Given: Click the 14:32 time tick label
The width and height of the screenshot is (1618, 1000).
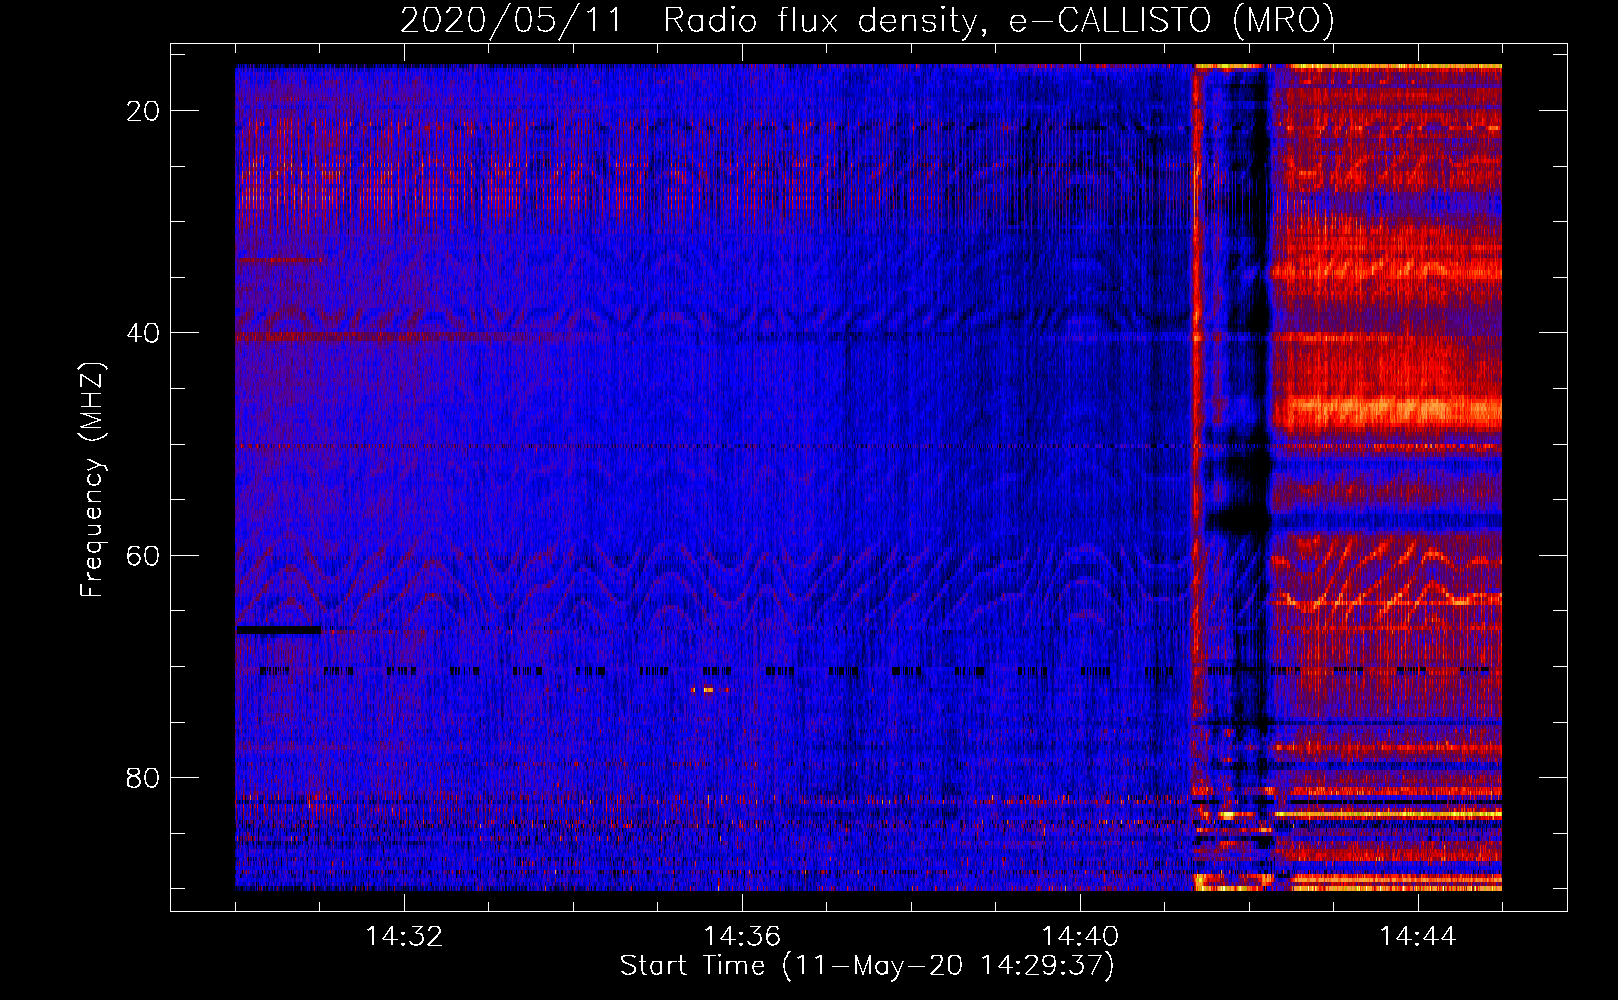Looking at the screenshot, I should coord(404,937).
